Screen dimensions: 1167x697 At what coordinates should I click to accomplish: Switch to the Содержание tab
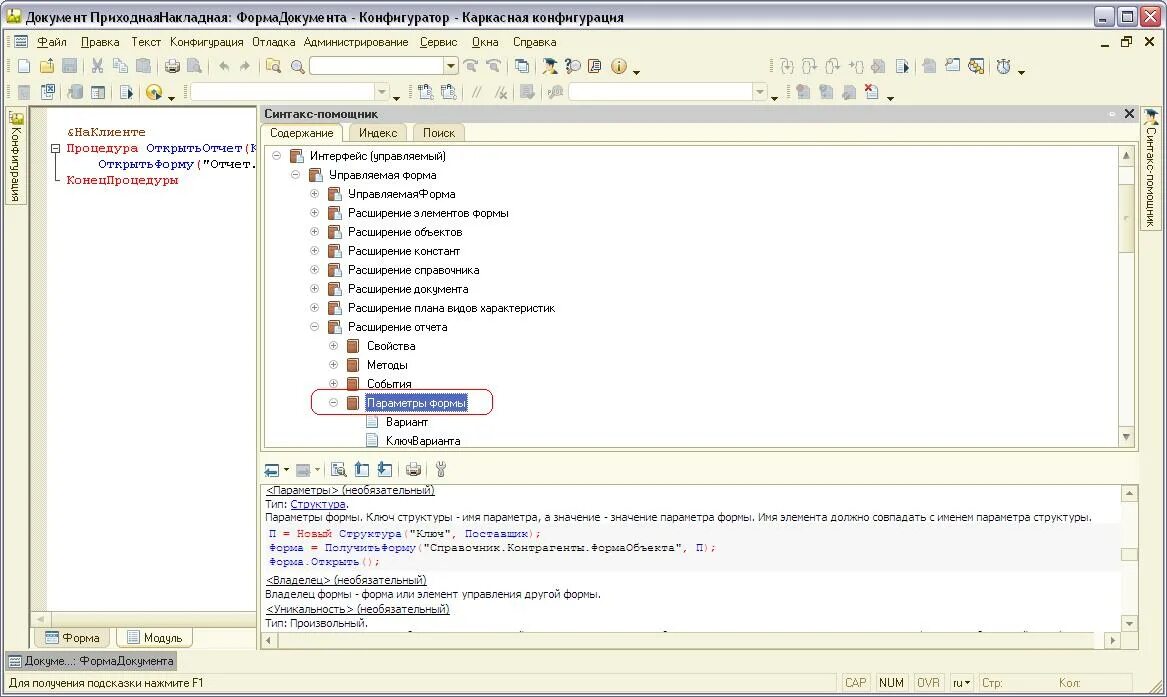tap(301, 133)
